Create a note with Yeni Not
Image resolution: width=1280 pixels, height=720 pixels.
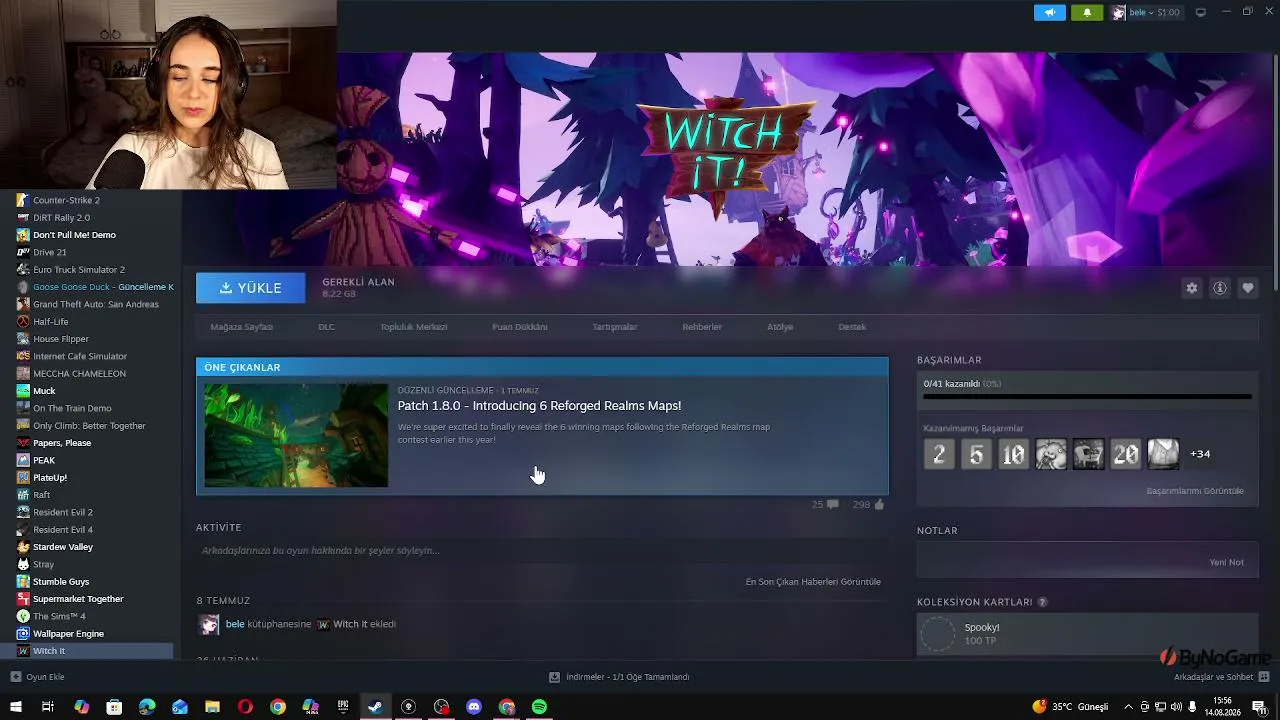click(1227, 562)
